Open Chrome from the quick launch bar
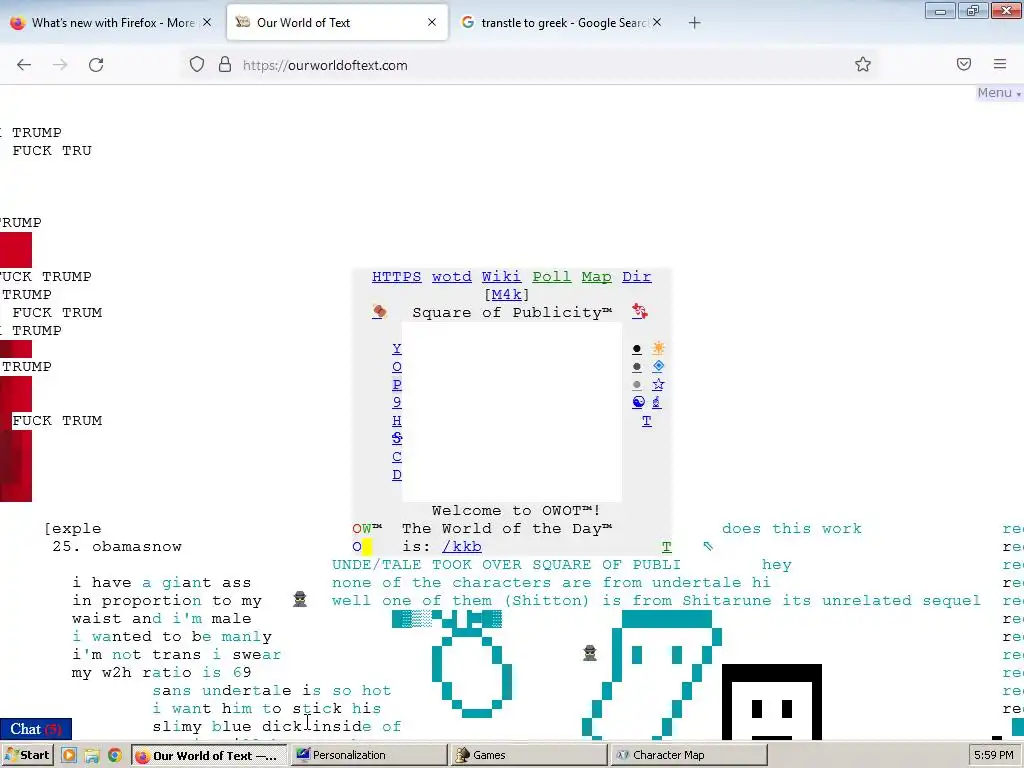 [x=115, y=756]
